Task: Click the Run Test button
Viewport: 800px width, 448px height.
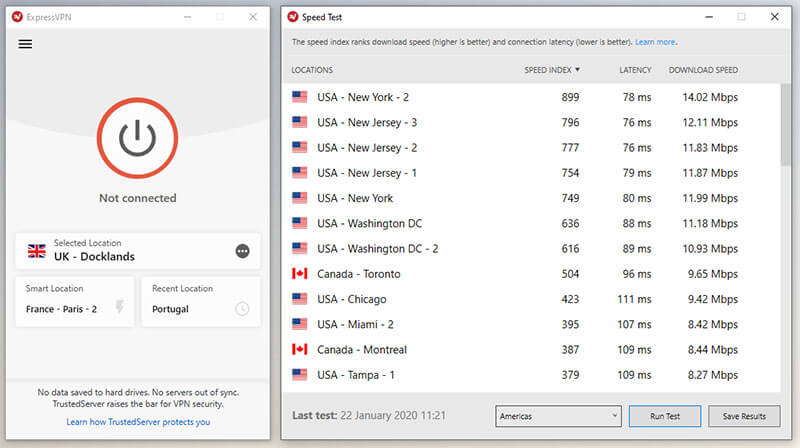Action: coord(665,416)
